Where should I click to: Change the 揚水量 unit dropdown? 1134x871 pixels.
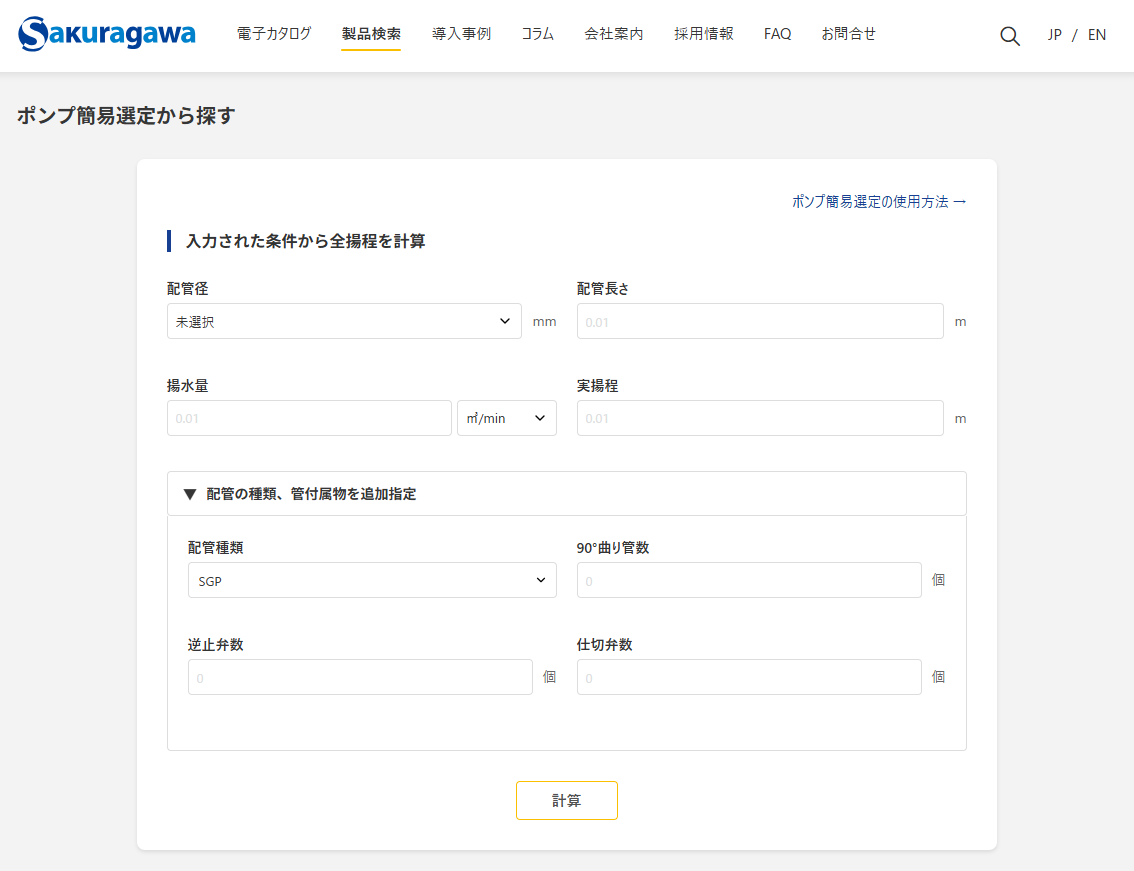506,418
